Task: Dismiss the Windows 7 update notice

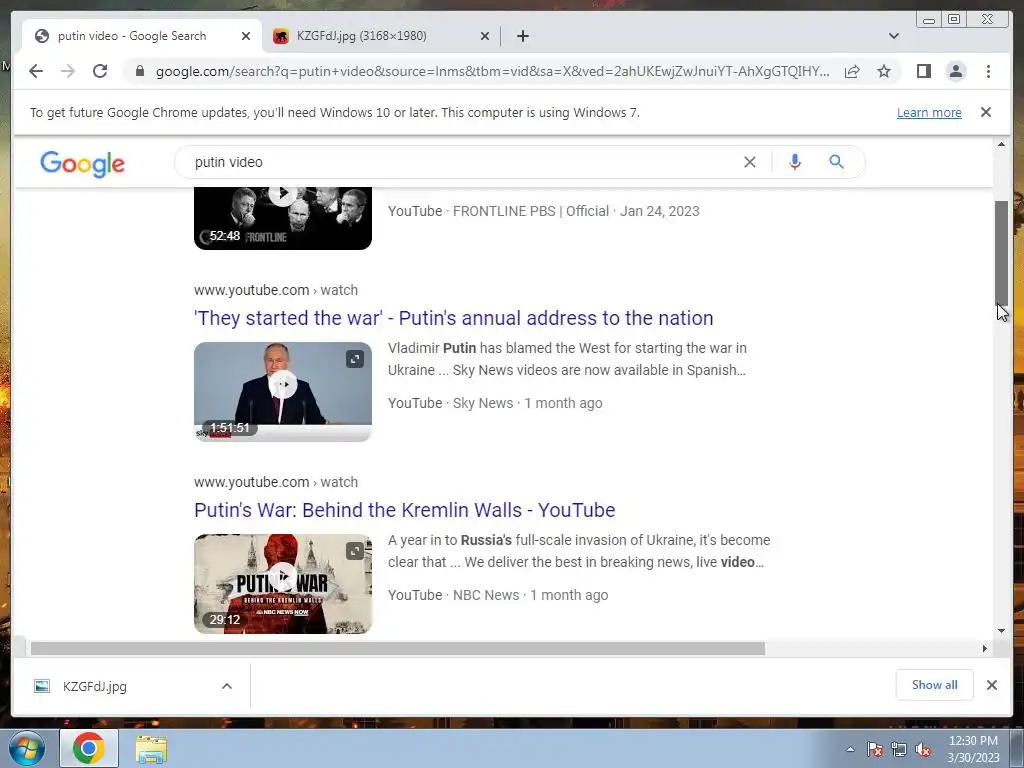Action: 985,112
